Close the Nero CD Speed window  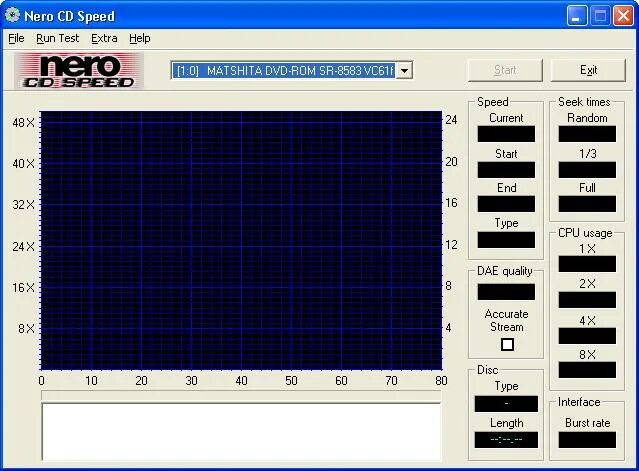[623, 16]
